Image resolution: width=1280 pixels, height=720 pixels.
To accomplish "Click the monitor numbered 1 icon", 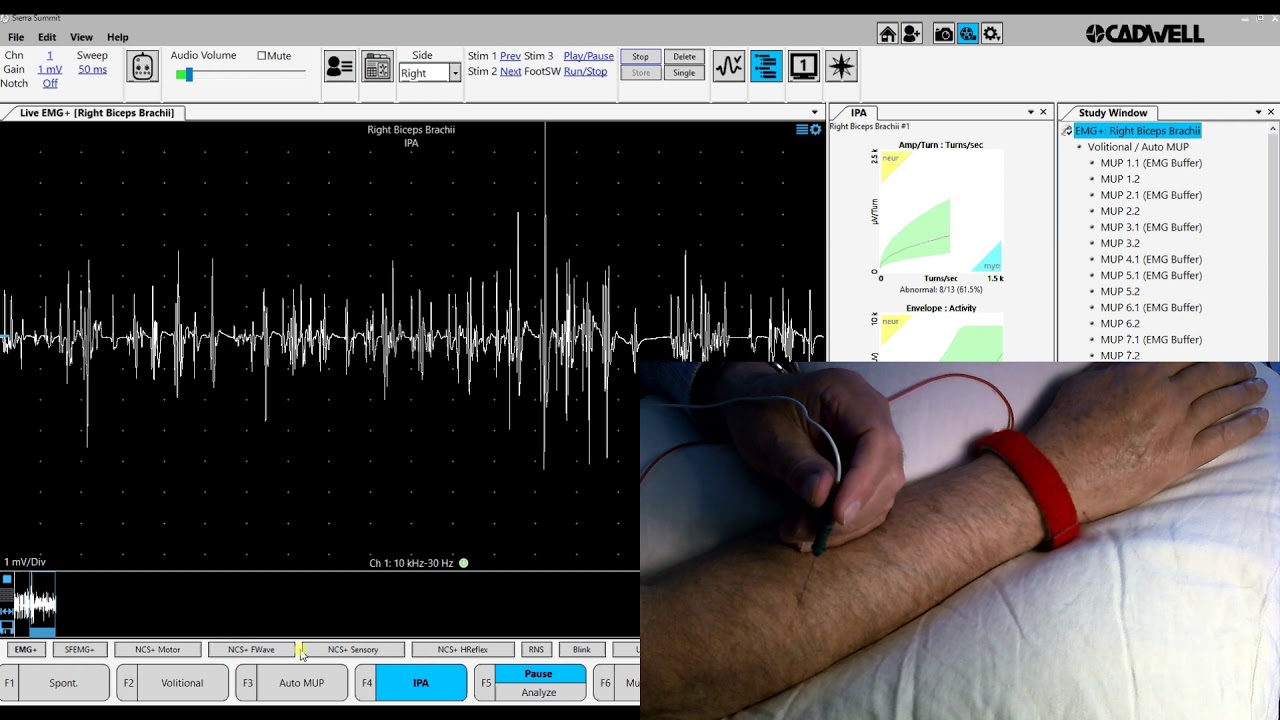I will pos(804,67).
